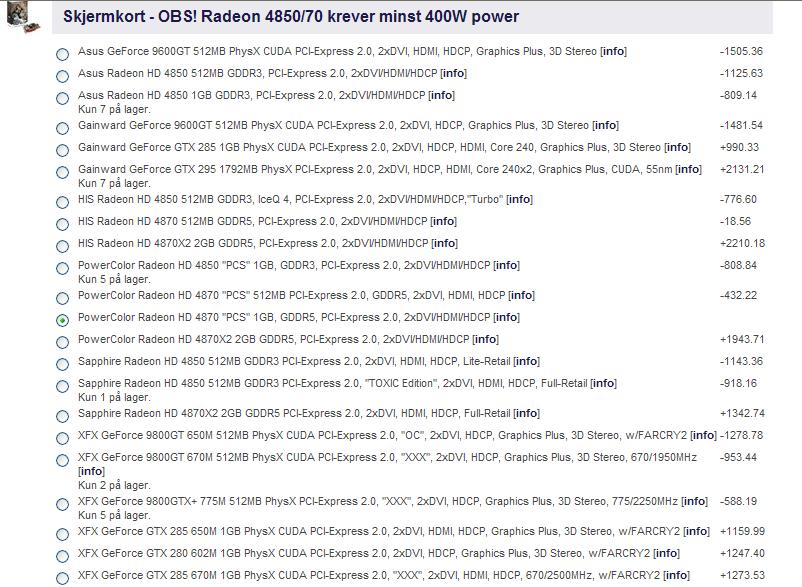802x587 pixels.
Task: Click price difference -432.22
Action: (738, 295)
